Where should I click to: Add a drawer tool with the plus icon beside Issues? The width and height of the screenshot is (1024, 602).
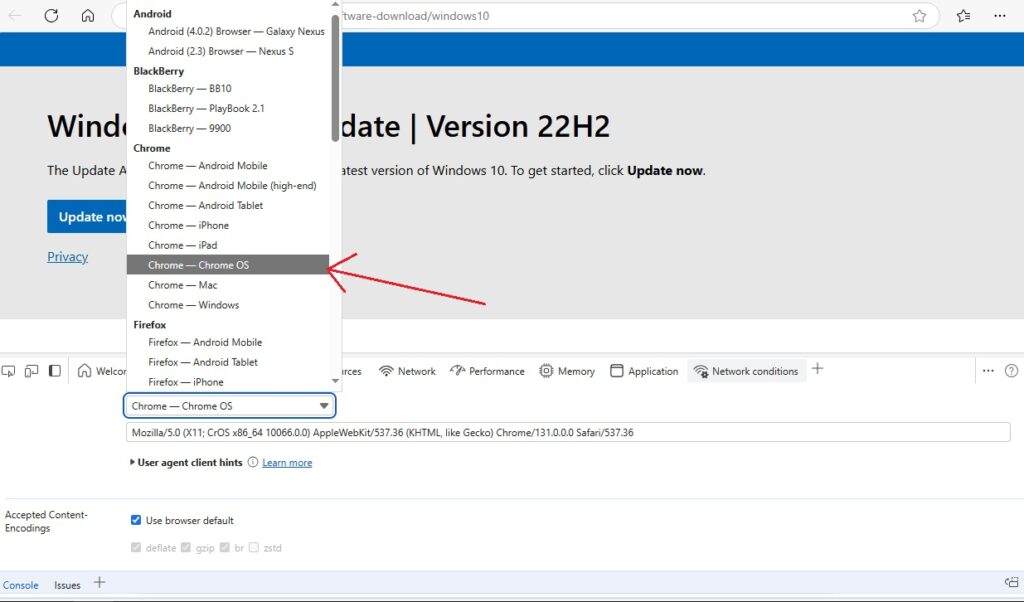tap(99, 582)
